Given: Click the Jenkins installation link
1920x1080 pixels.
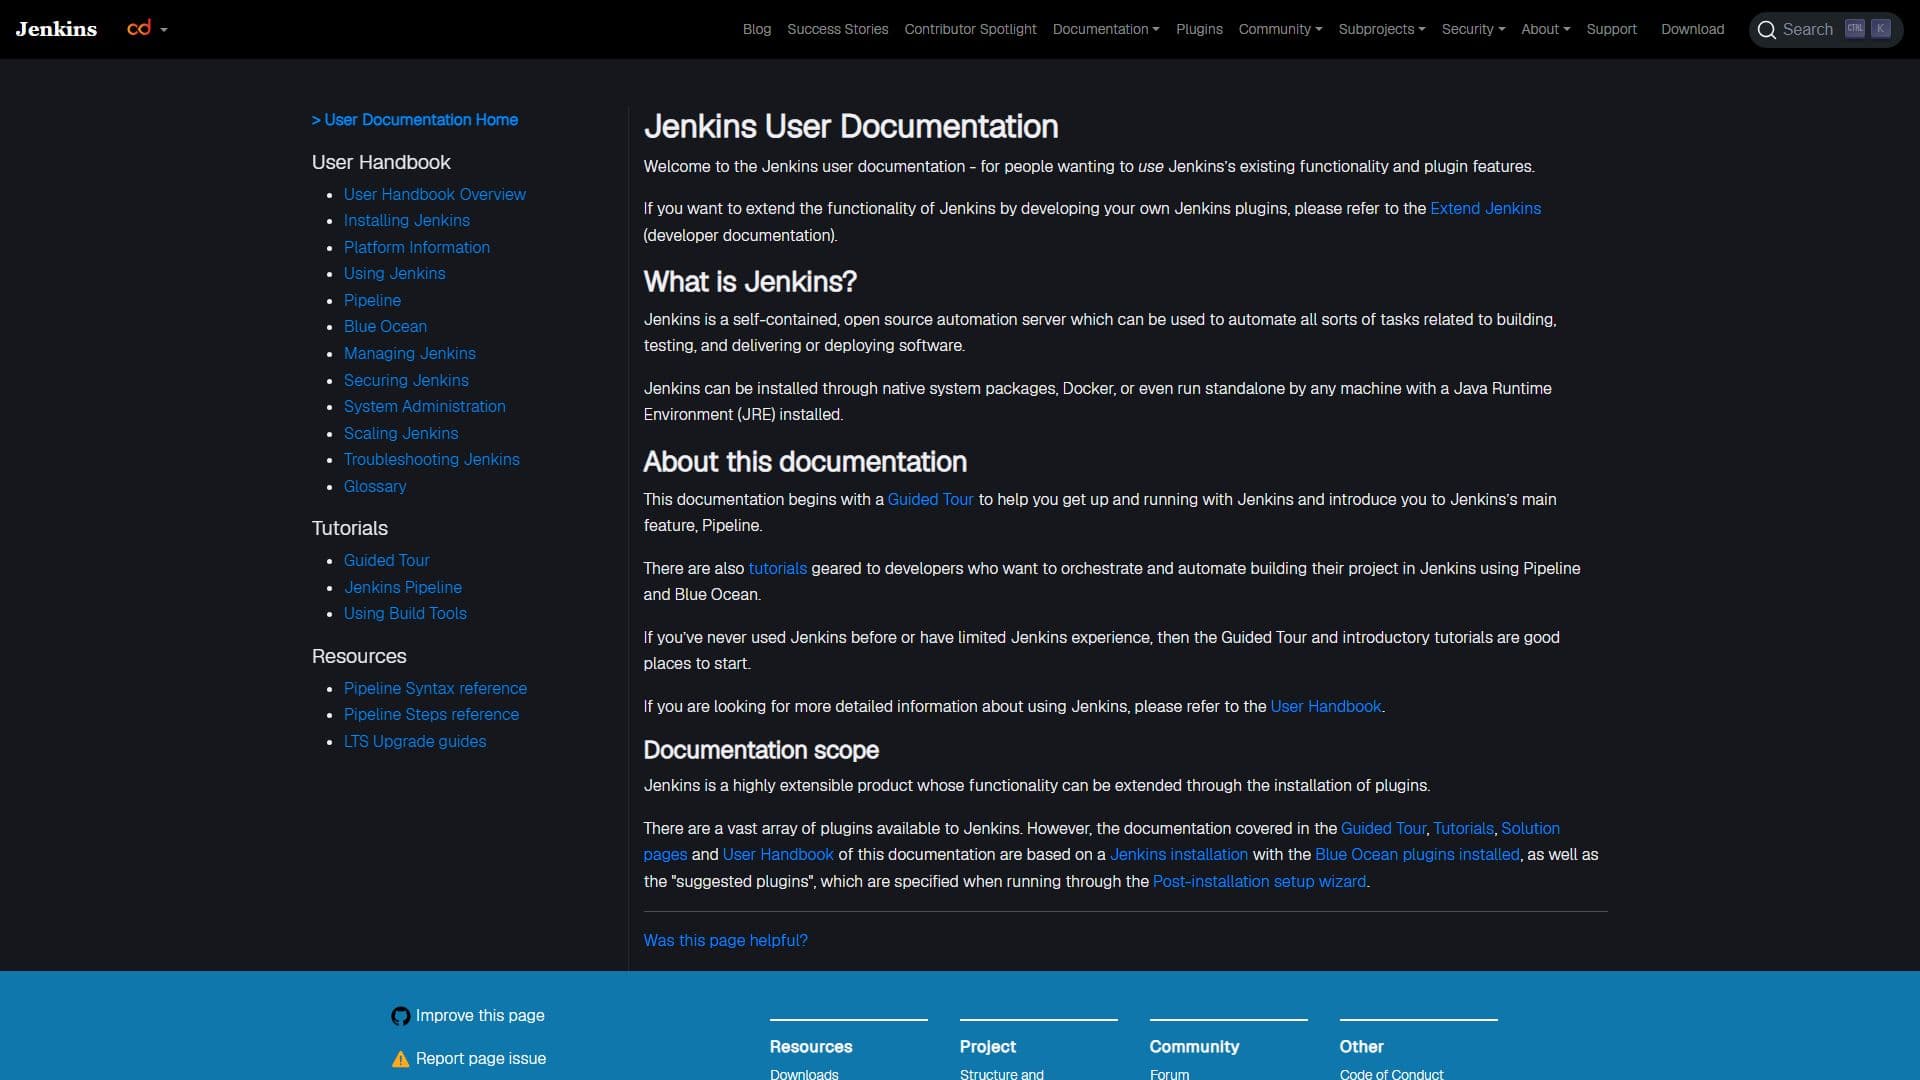Looking at the screenshot, I should pos(1178,854).
